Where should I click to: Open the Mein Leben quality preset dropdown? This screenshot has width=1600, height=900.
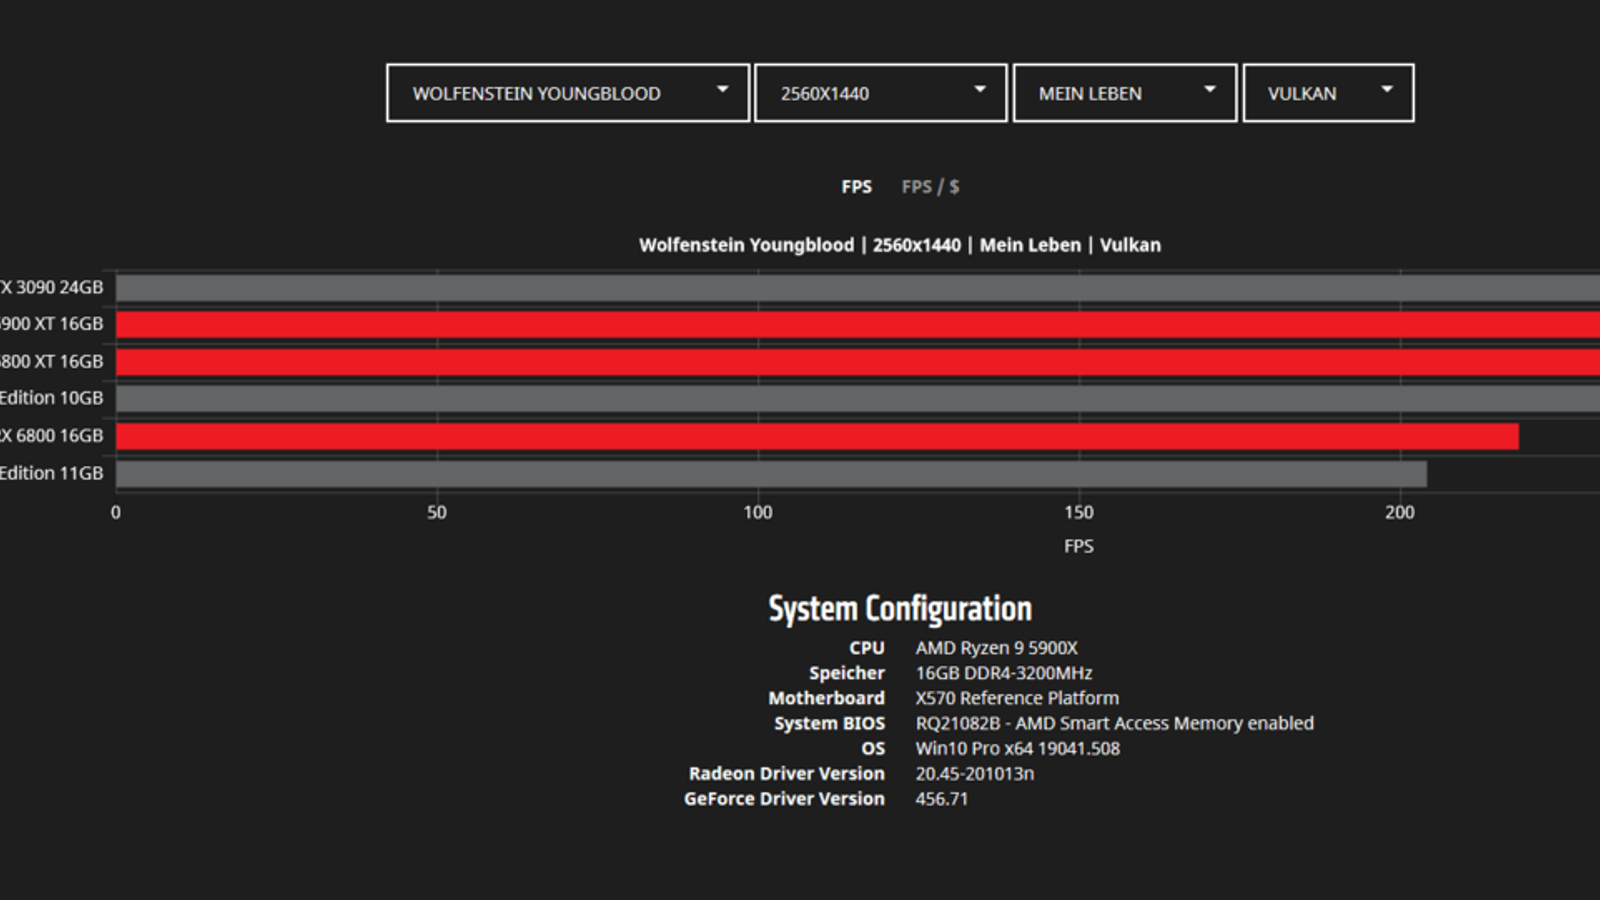tap(1125, 93)
